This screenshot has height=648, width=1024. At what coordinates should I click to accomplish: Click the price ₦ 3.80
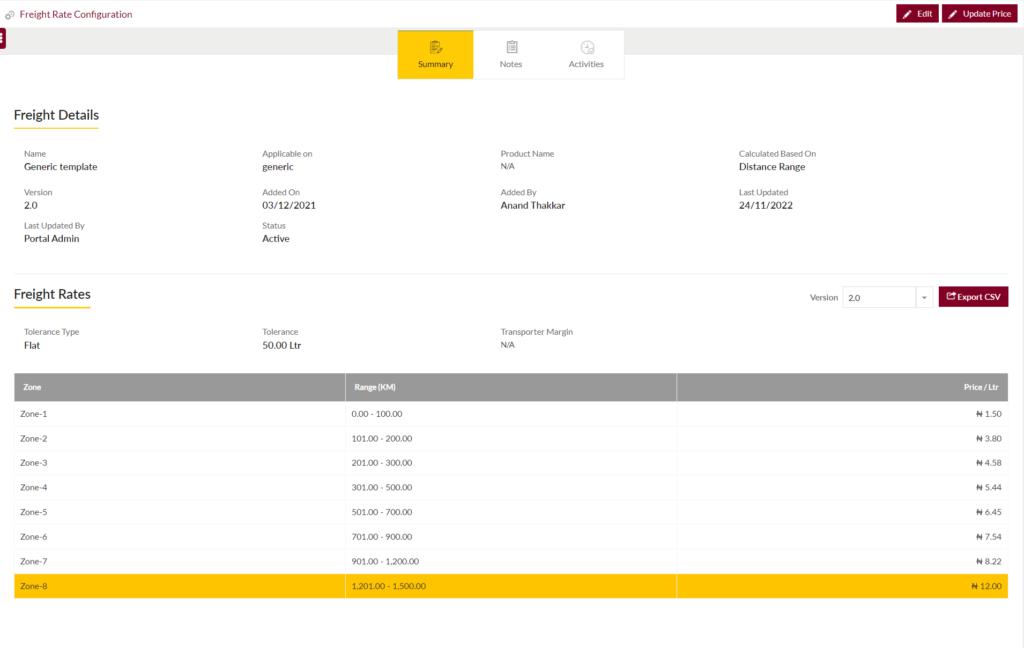coord(989,439)
